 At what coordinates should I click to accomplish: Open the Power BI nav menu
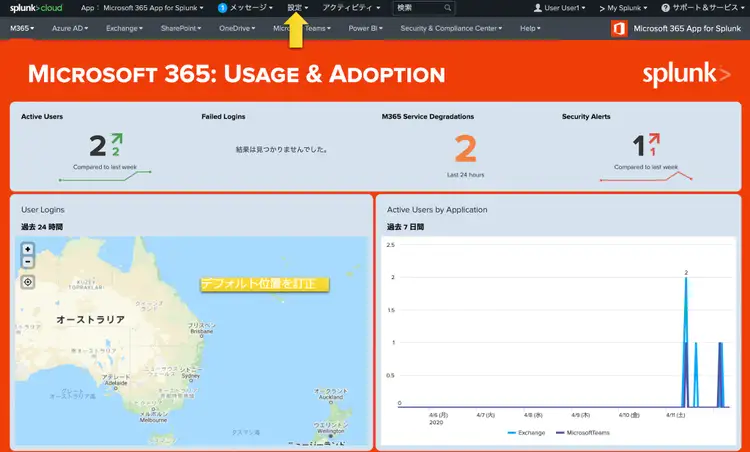[365, 28]
